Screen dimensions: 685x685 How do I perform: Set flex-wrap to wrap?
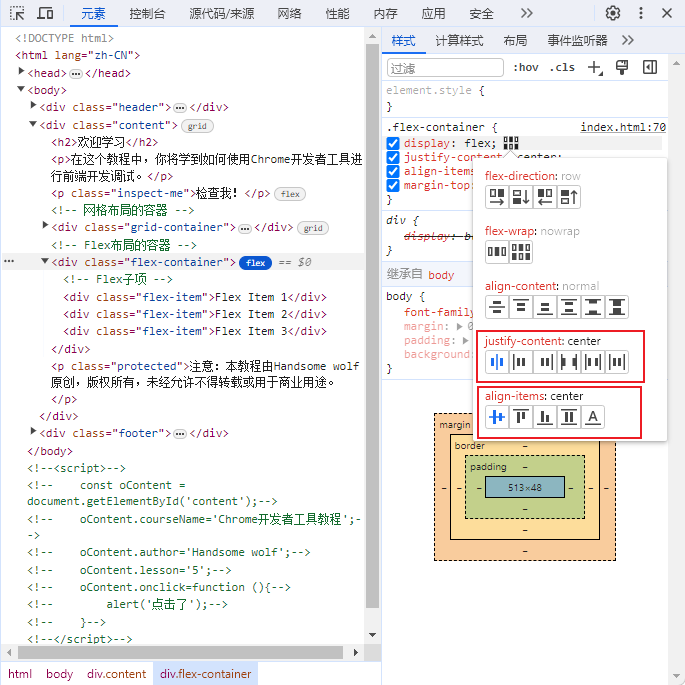point(521,252)
